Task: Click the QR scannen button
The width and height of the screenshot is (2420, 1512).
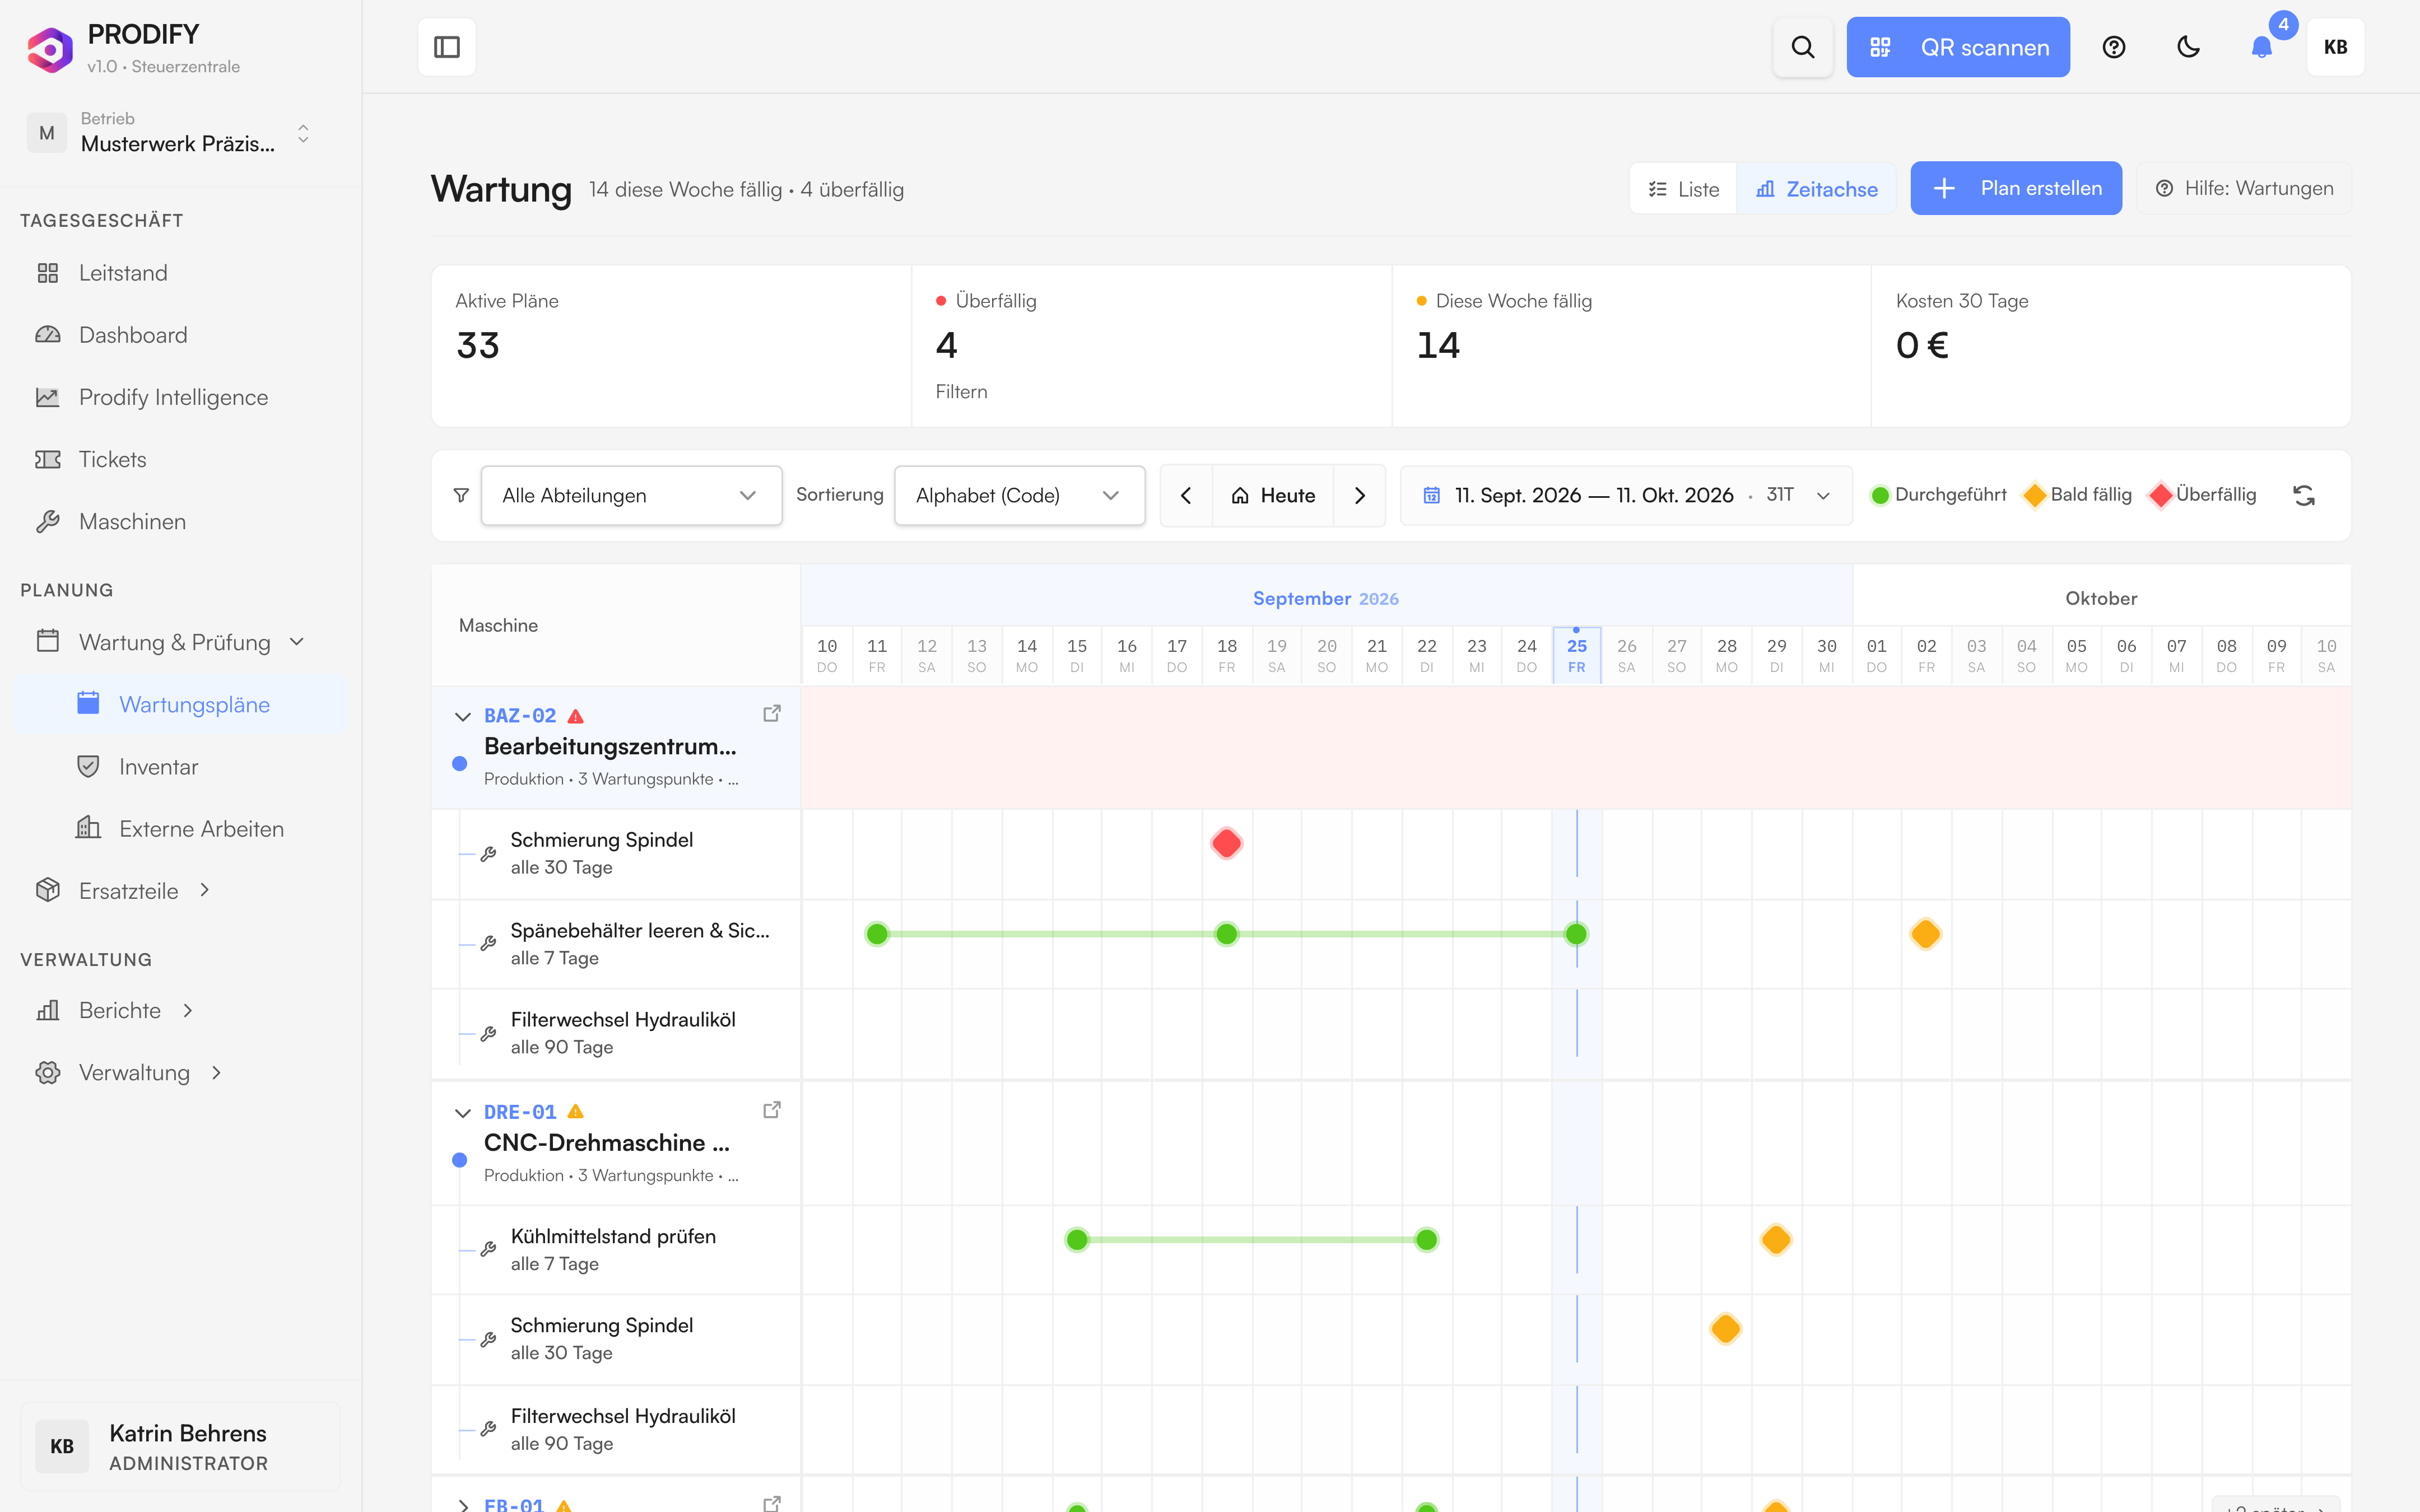Action: 1958,47
